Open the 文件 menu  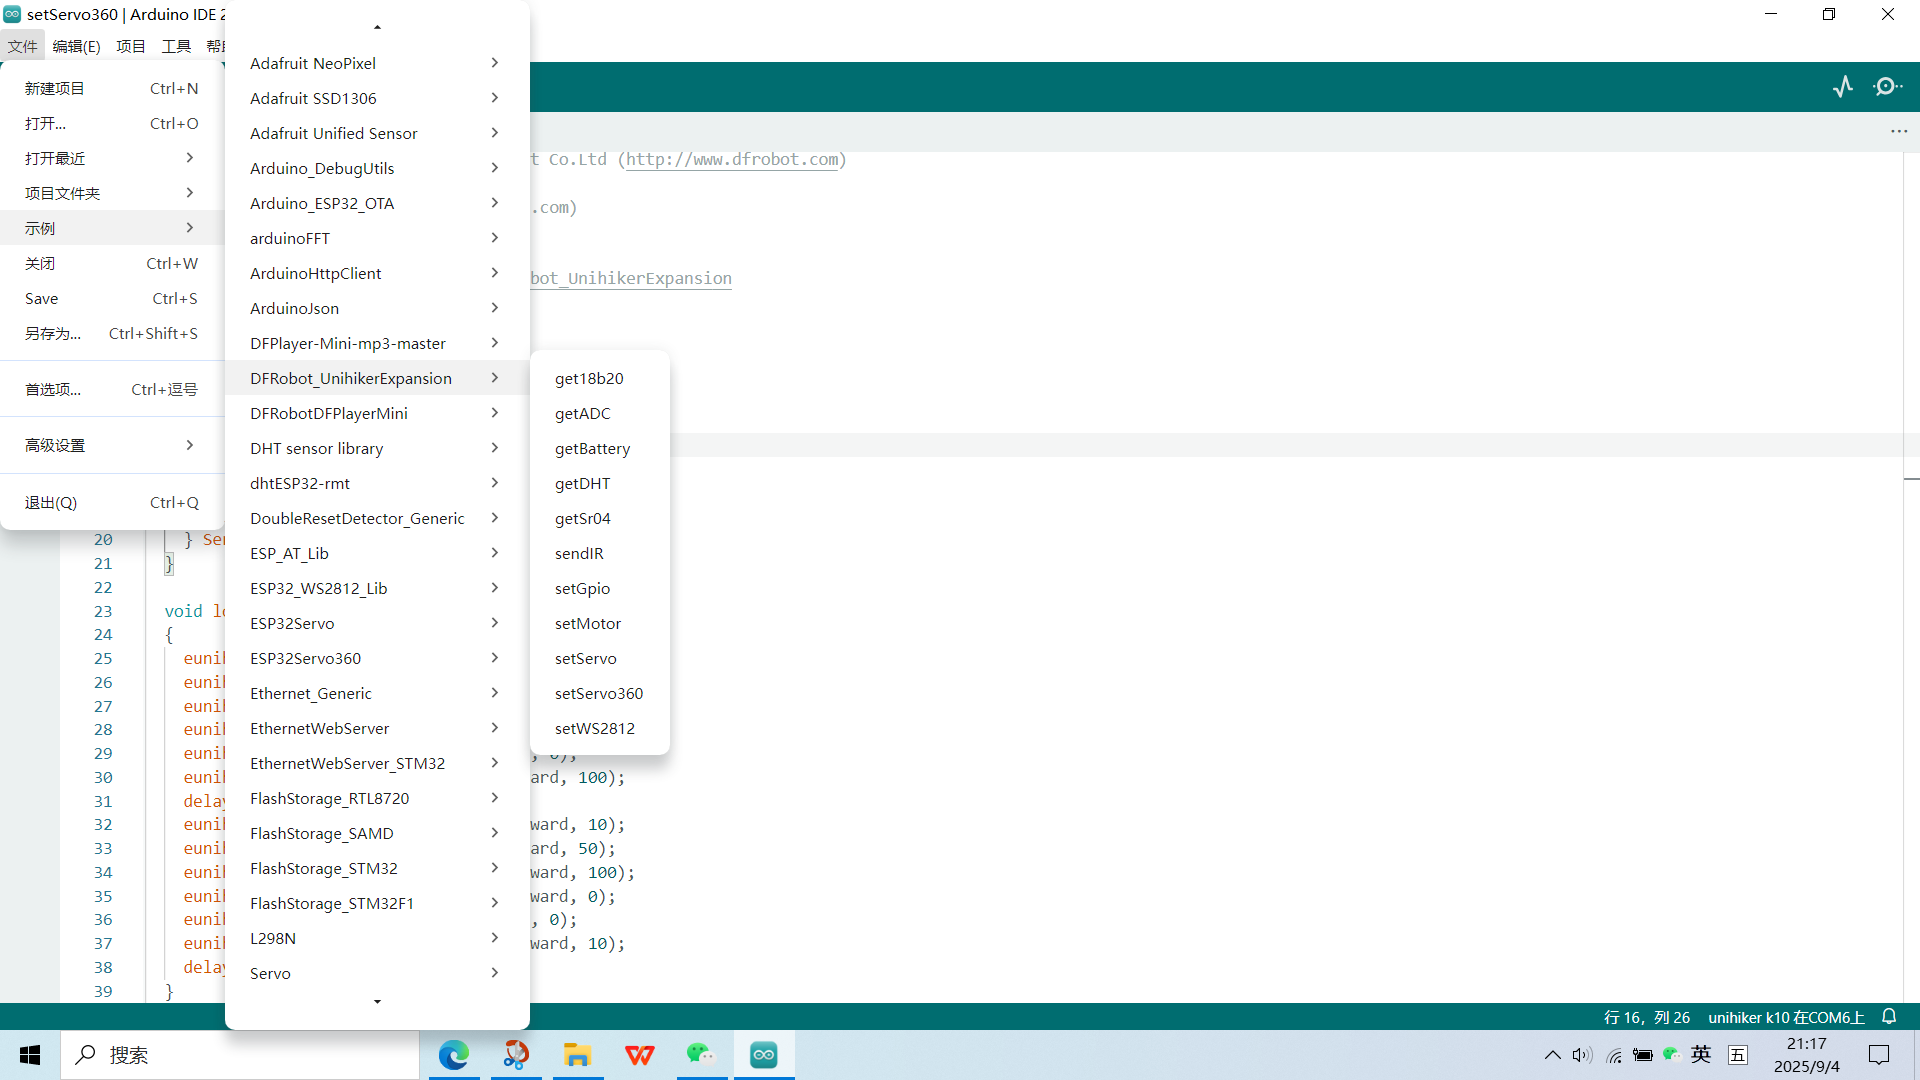coord(22,46)
